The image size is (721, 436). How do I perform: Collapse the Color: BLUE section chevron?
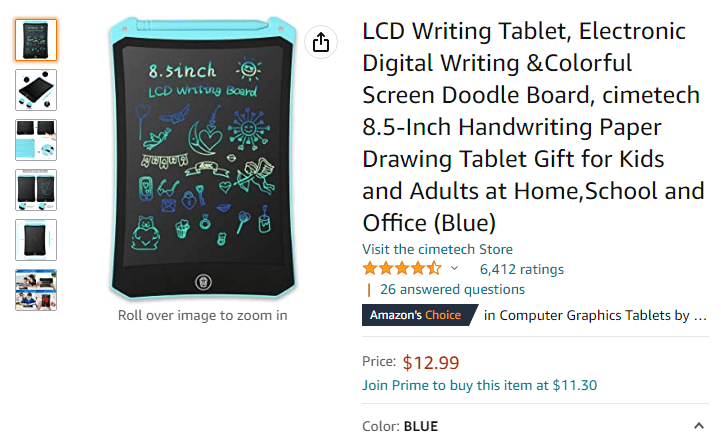point(699,426)
